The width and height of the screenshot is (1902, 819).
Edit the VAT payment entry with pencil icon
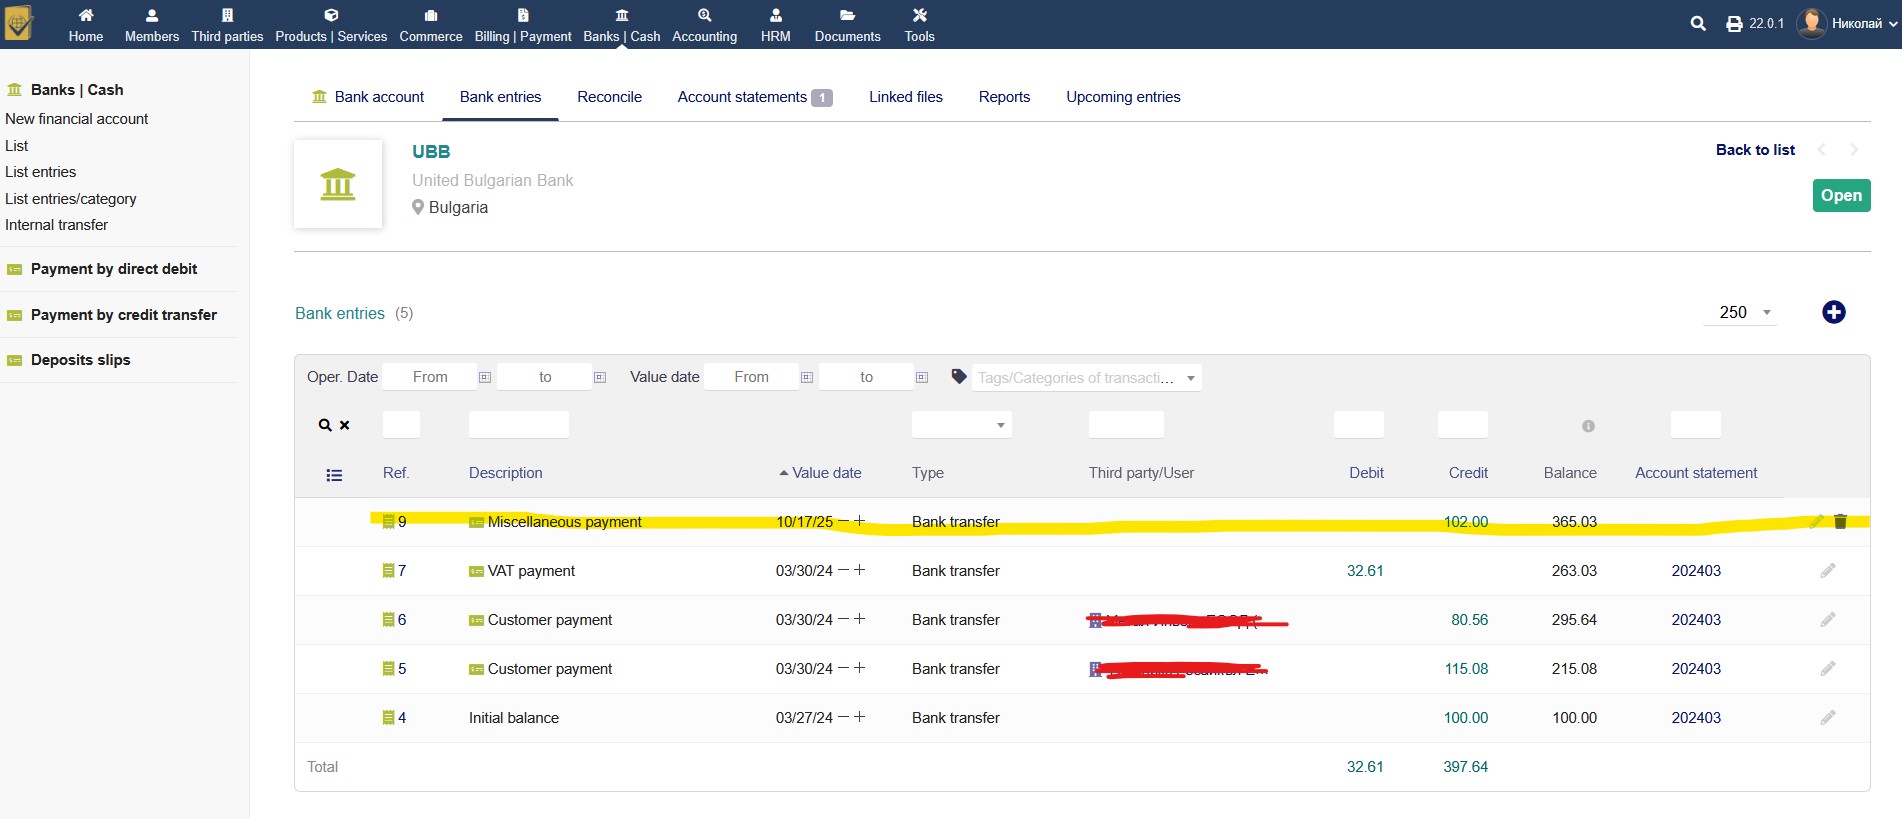pos(1827,571)
